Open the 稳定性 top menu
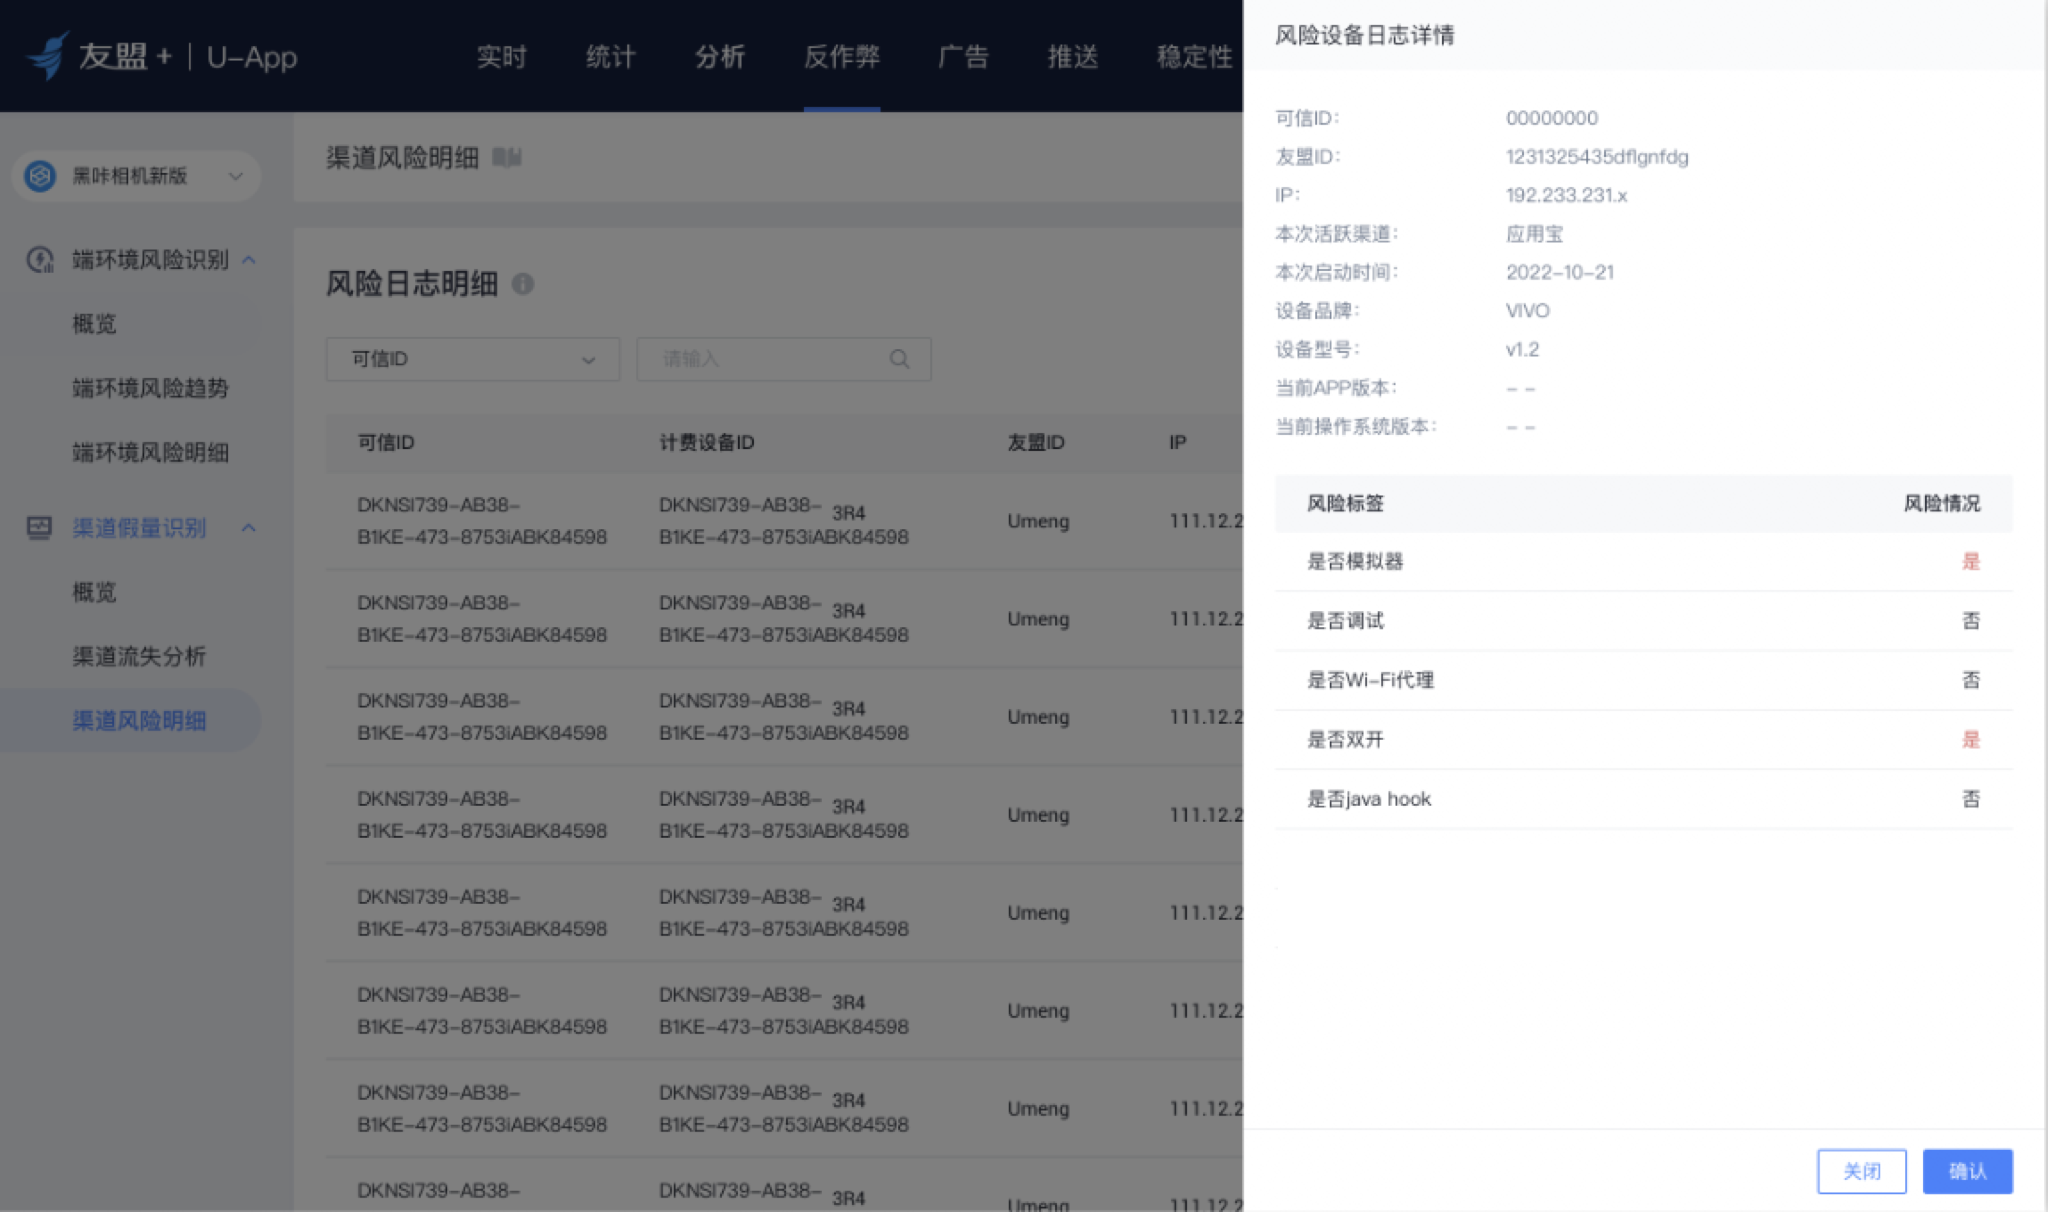Image resolution: width=2048 pixels, height=1212 pixels. [1194, 57]
